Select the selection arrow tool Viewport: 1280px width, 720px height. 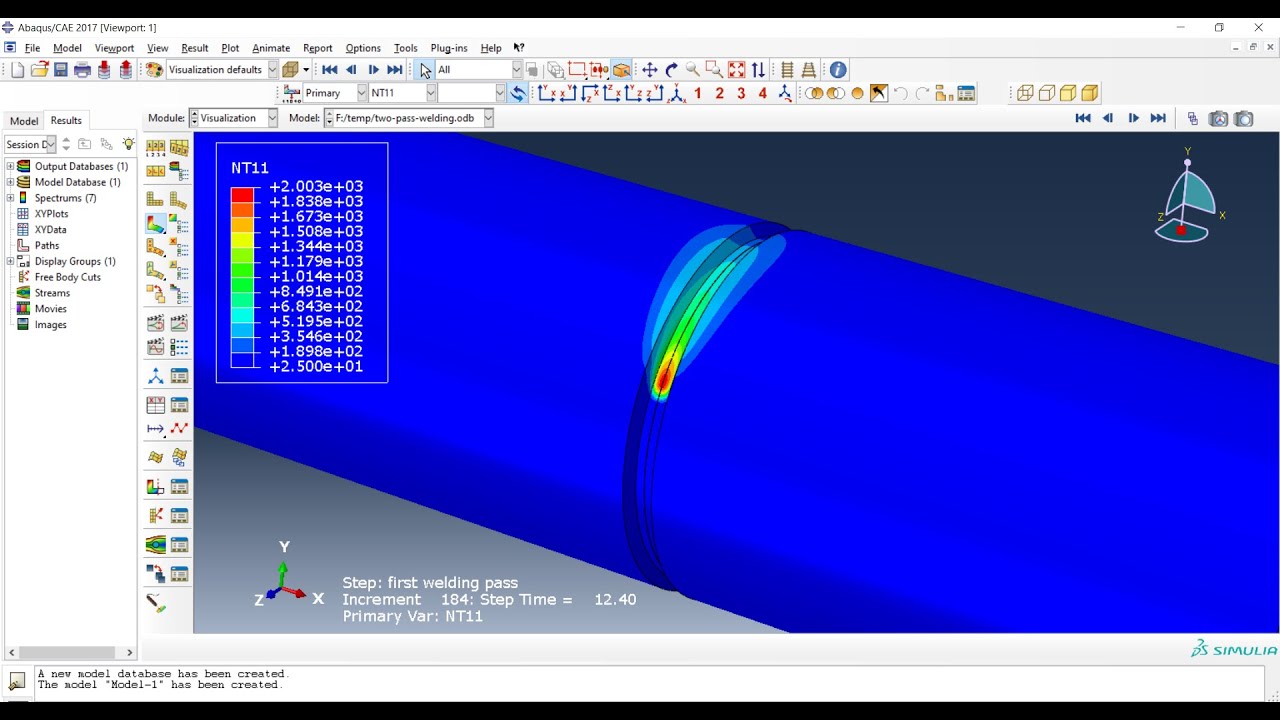[x=425, y=70]
